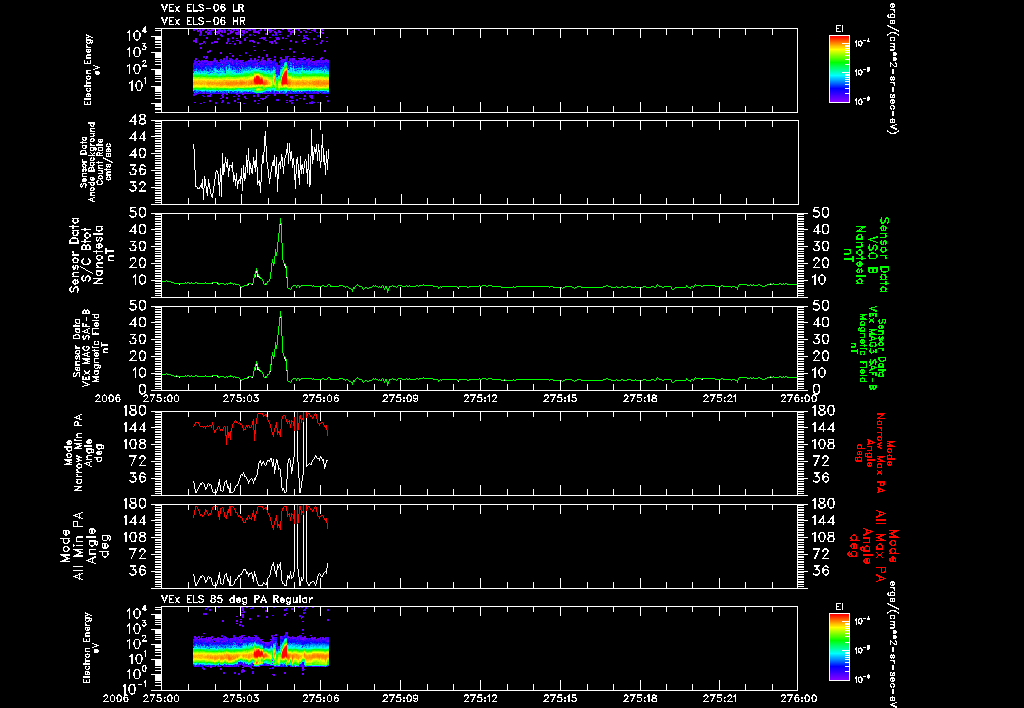Click 'Anode Background Count Rate' axis label
Viewport: 1024px width, 708px height.
[96, 162]
